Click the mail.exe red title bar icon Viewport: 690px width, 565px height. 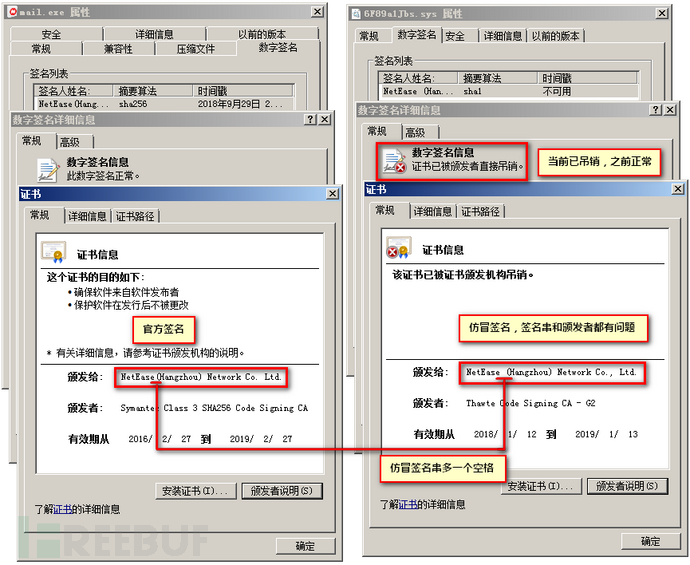click(13, 12)
